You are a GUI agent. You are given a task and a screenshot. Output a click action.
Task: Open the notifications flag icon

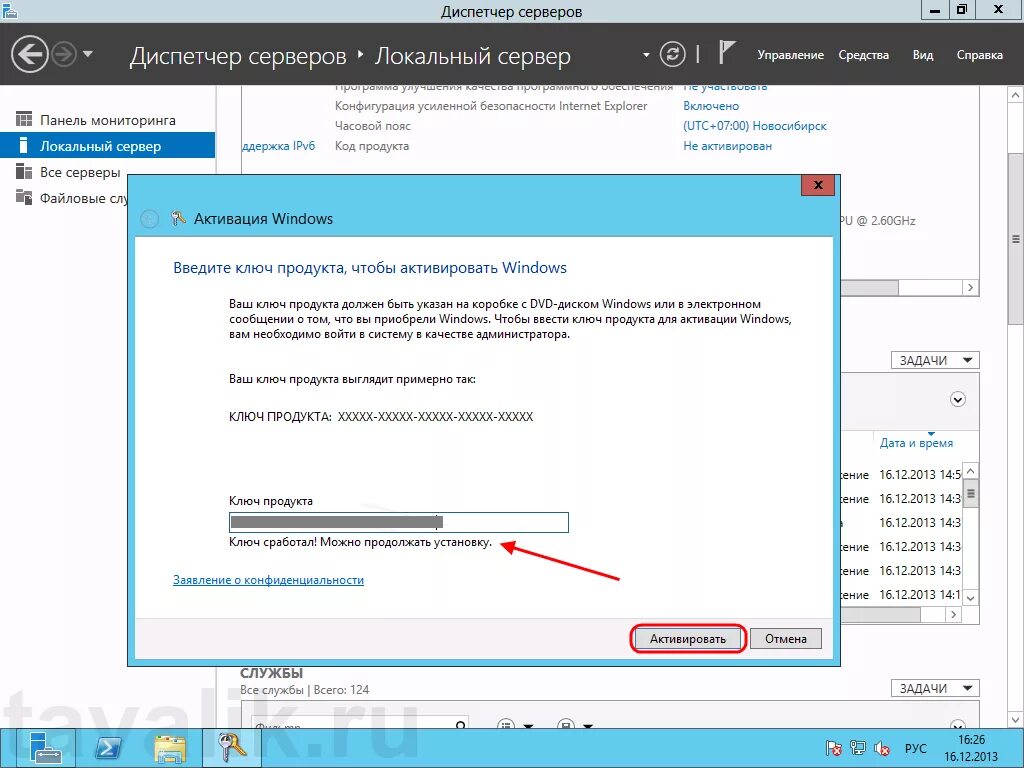pyautogui.click(x=726, y=53)
